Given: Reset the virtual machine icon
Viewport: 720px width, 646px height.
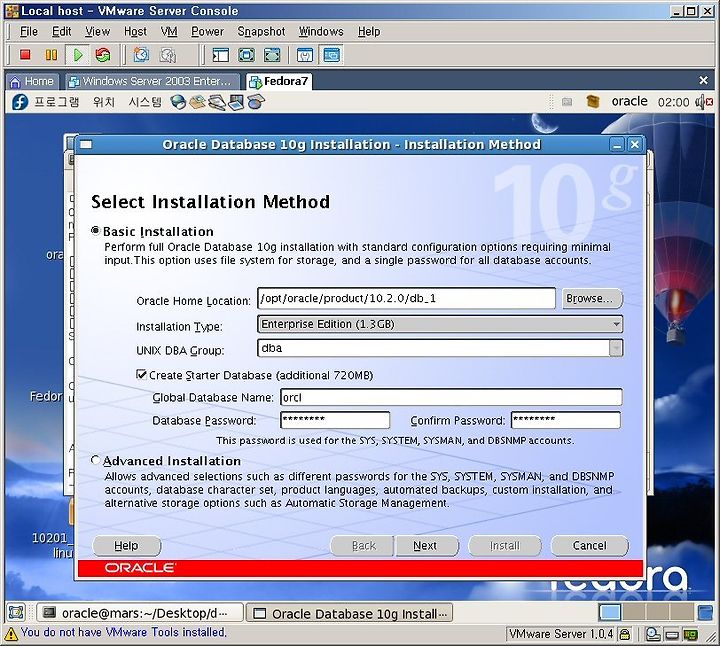Looking at the screenshot, I should click(103, 55).
